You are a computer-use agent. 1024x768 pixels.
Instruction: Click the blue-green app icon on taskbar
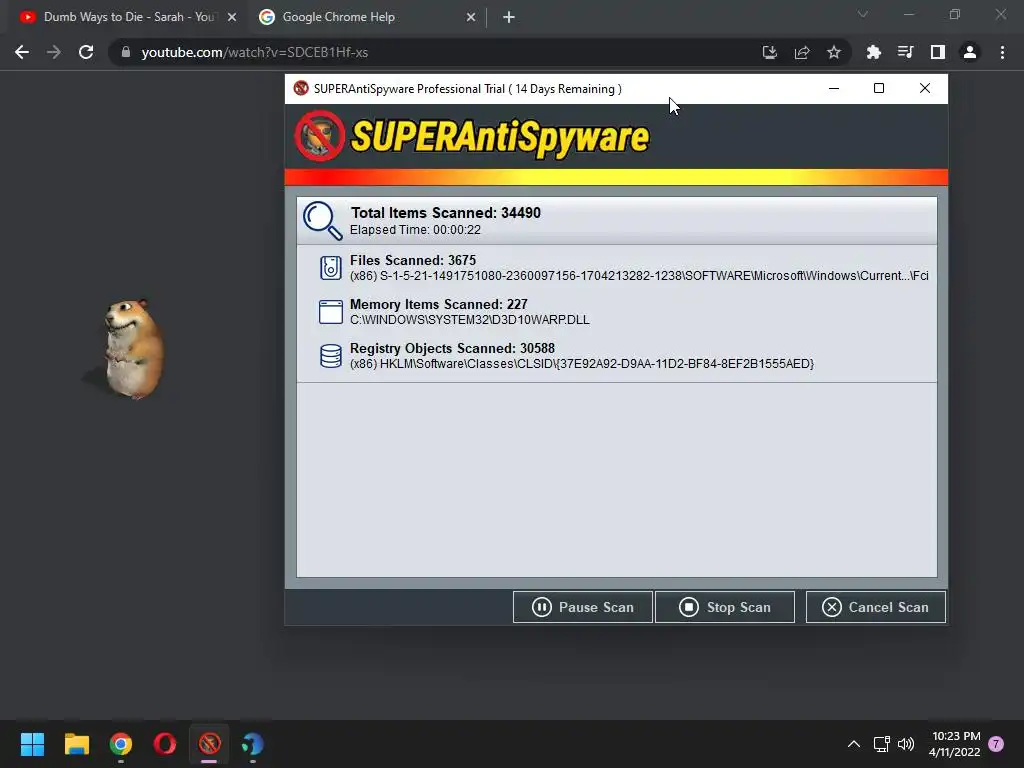[x=253, y=744]
